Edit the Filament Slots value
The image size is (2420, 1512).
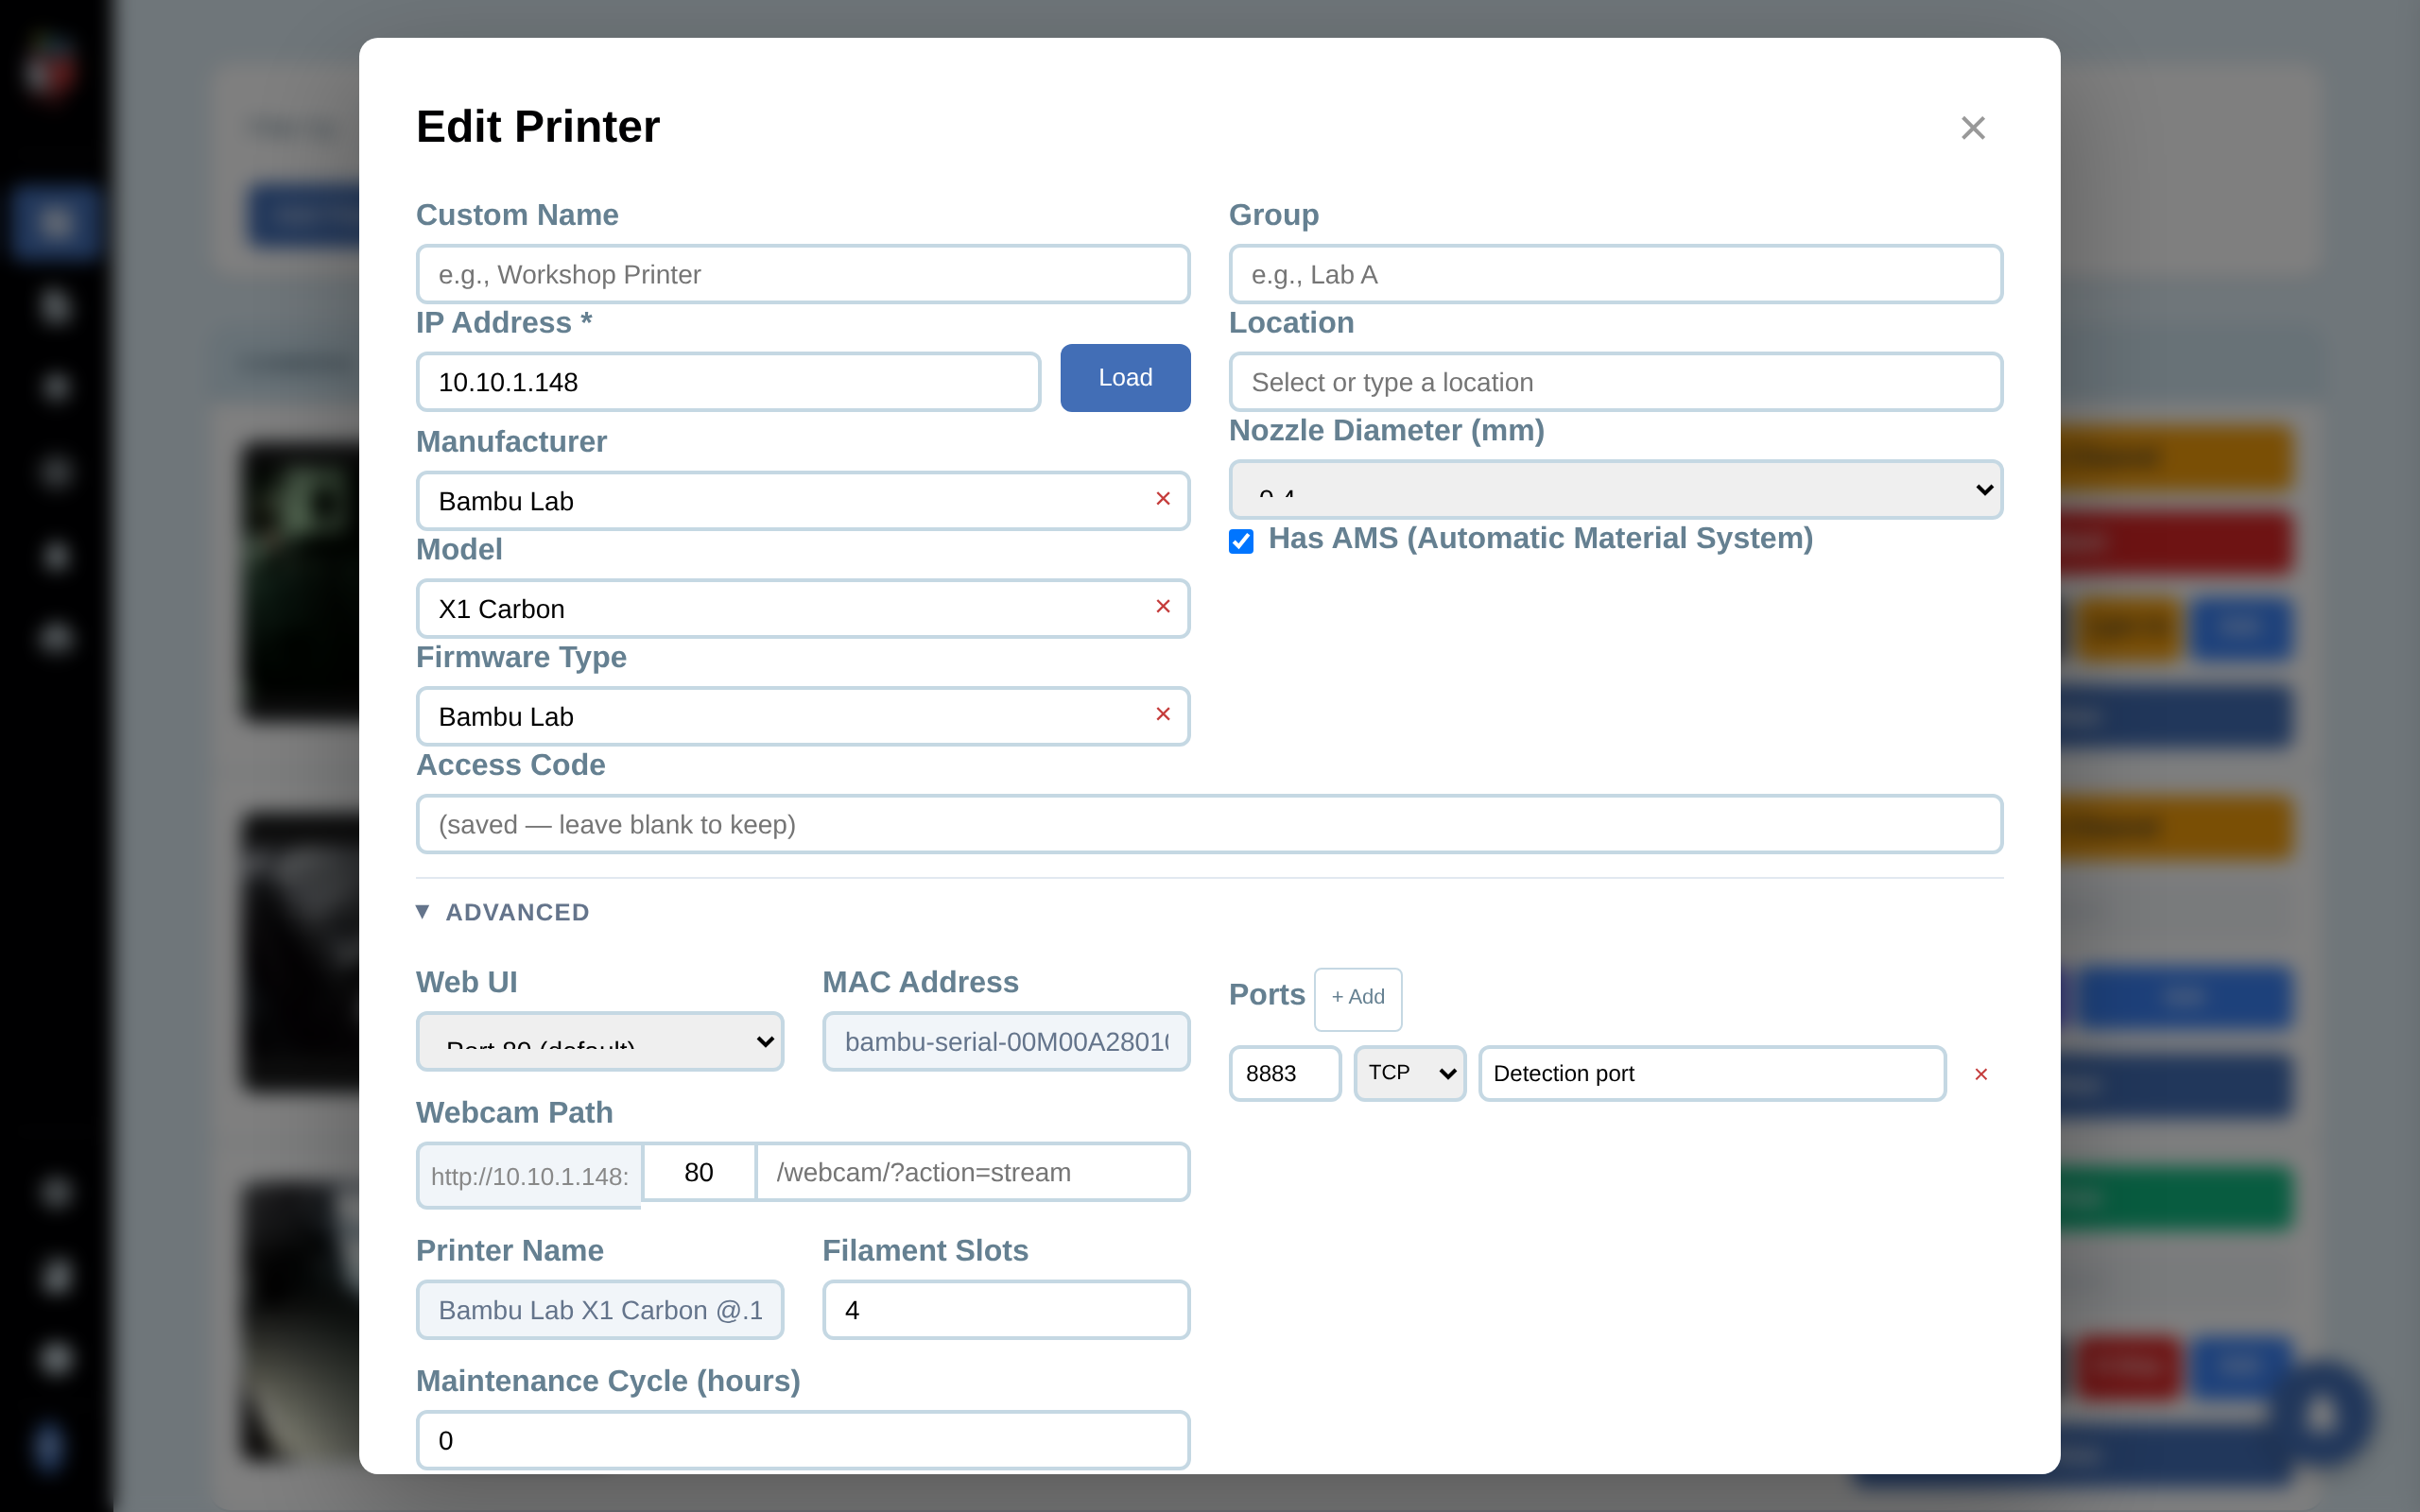click(x=1006, y=1310)
